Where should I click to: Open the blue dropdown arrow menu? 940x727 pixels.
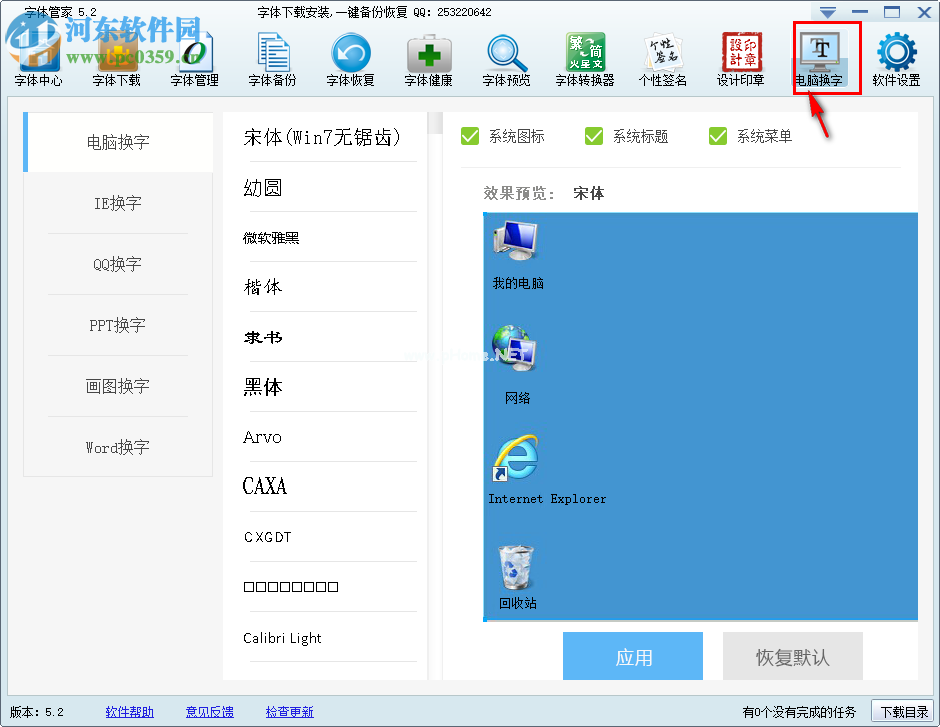826,11
